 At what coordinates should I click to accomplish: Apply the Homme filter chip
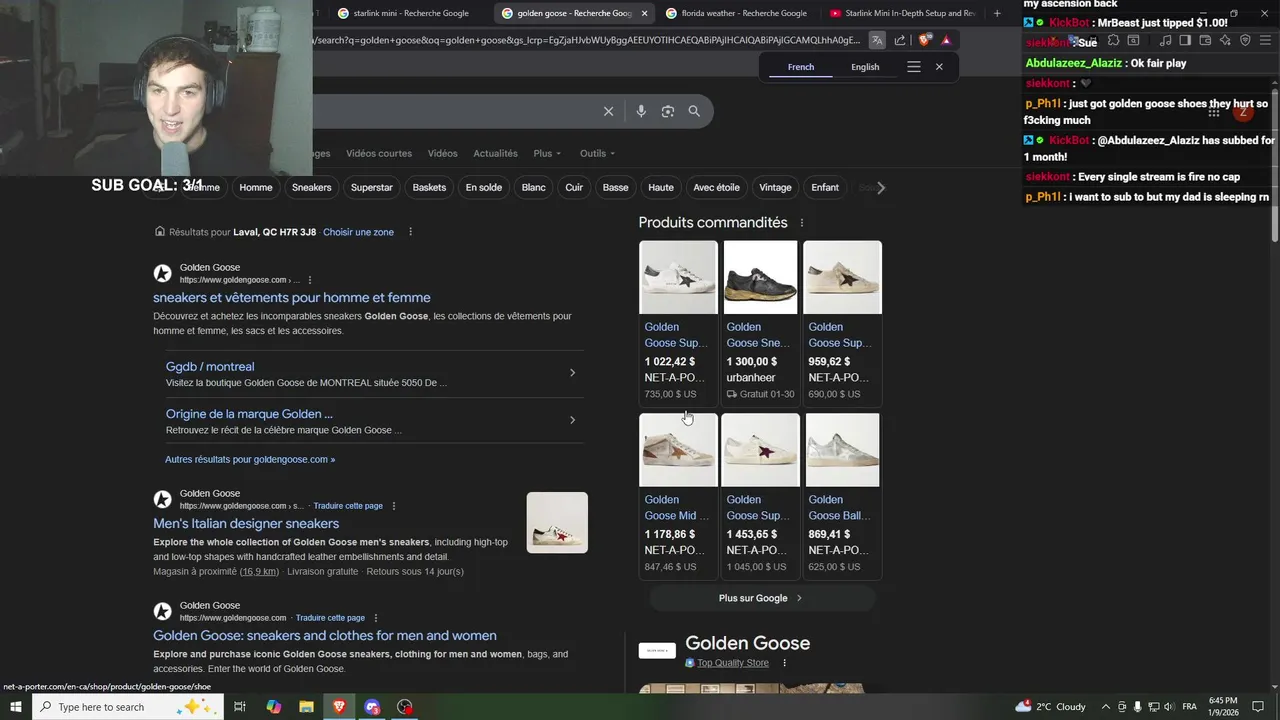256,187
